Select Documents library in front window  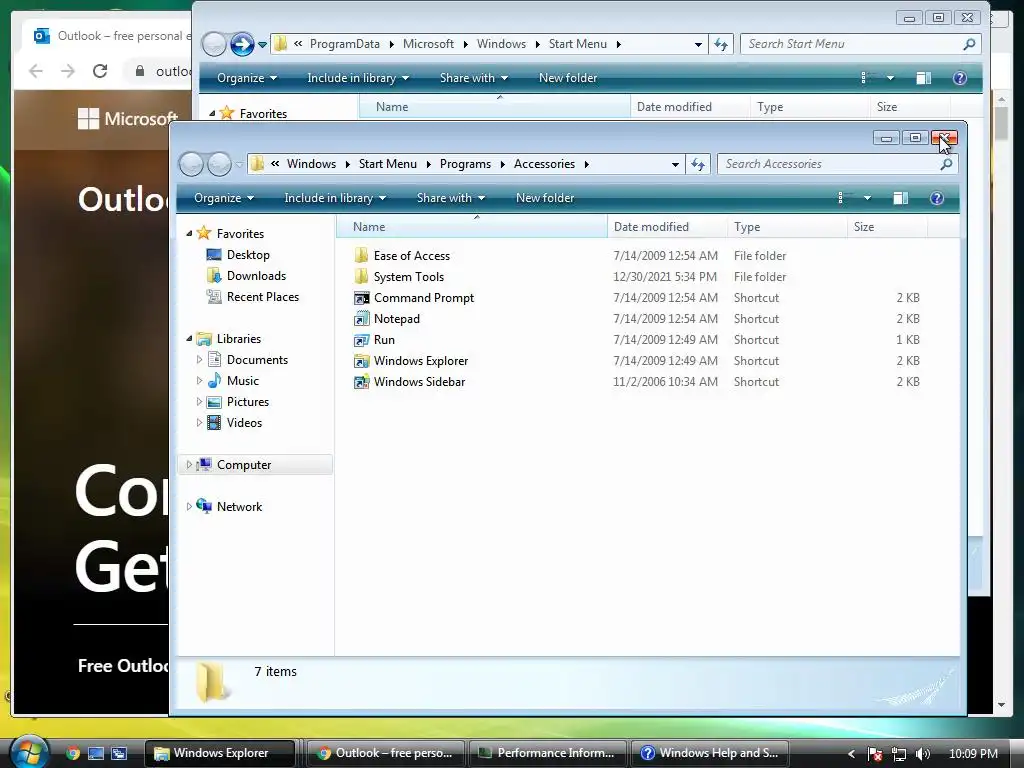[x=257, y=360]
